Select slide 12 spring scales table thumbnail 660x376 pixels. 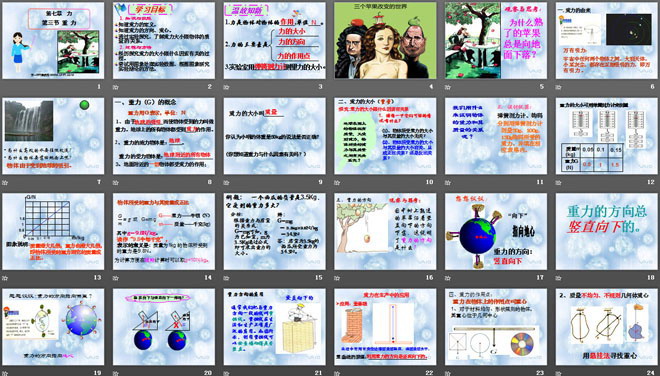[607, 136]
